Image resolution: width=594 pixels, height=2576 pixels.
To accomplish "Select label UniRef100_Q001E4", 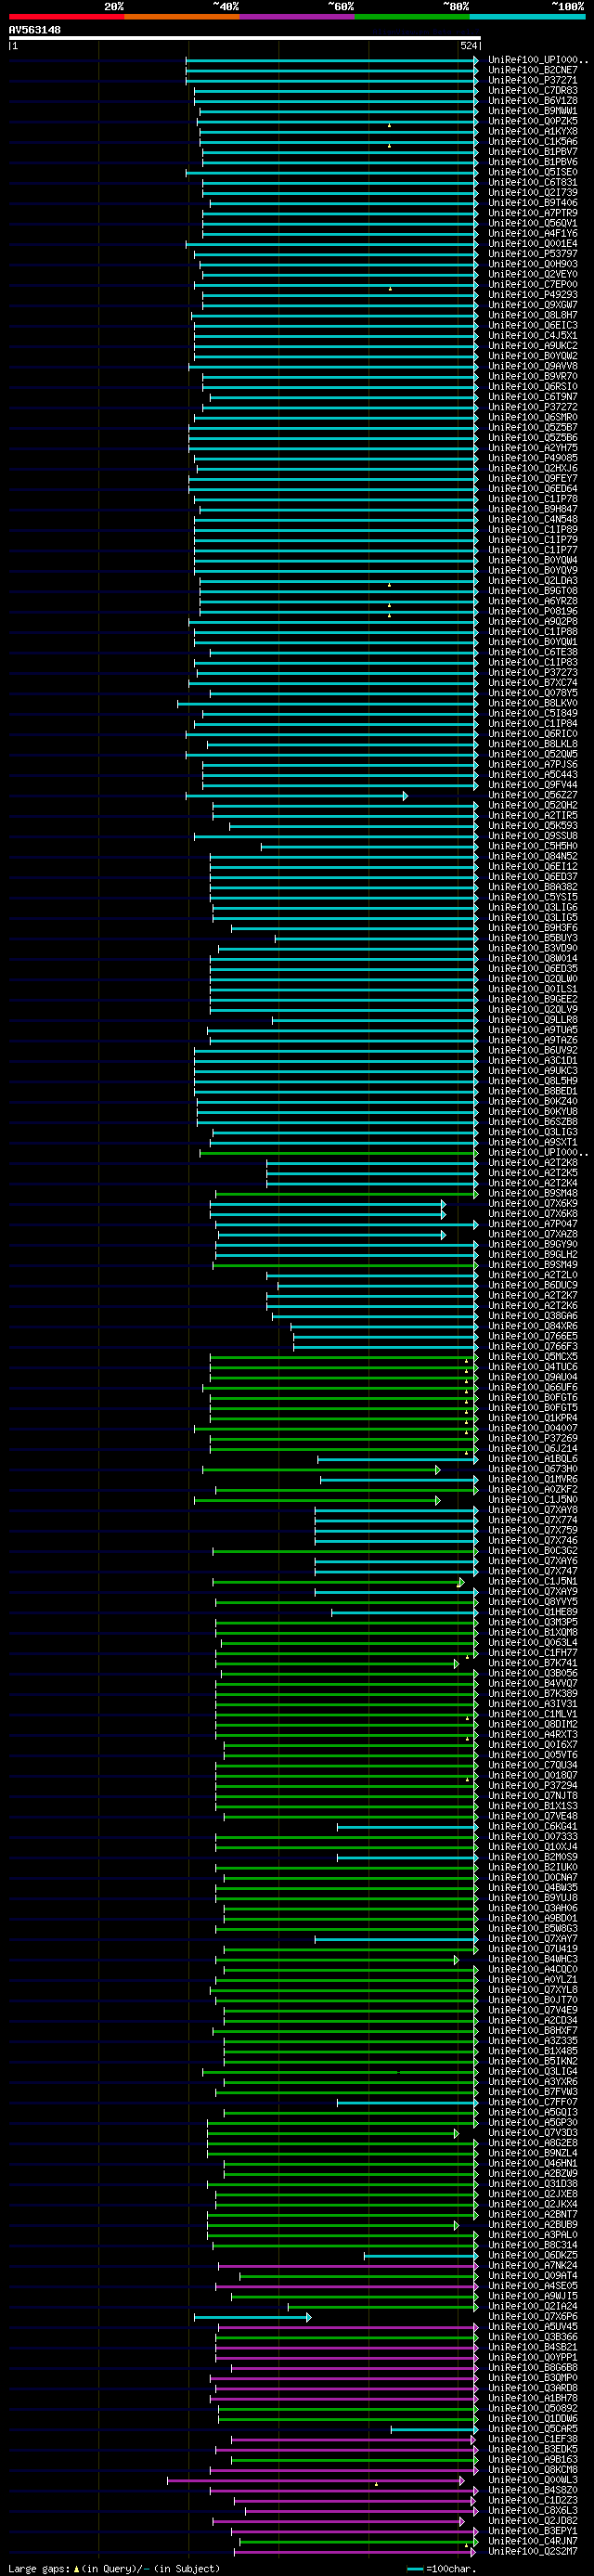I will pos(532,244).
